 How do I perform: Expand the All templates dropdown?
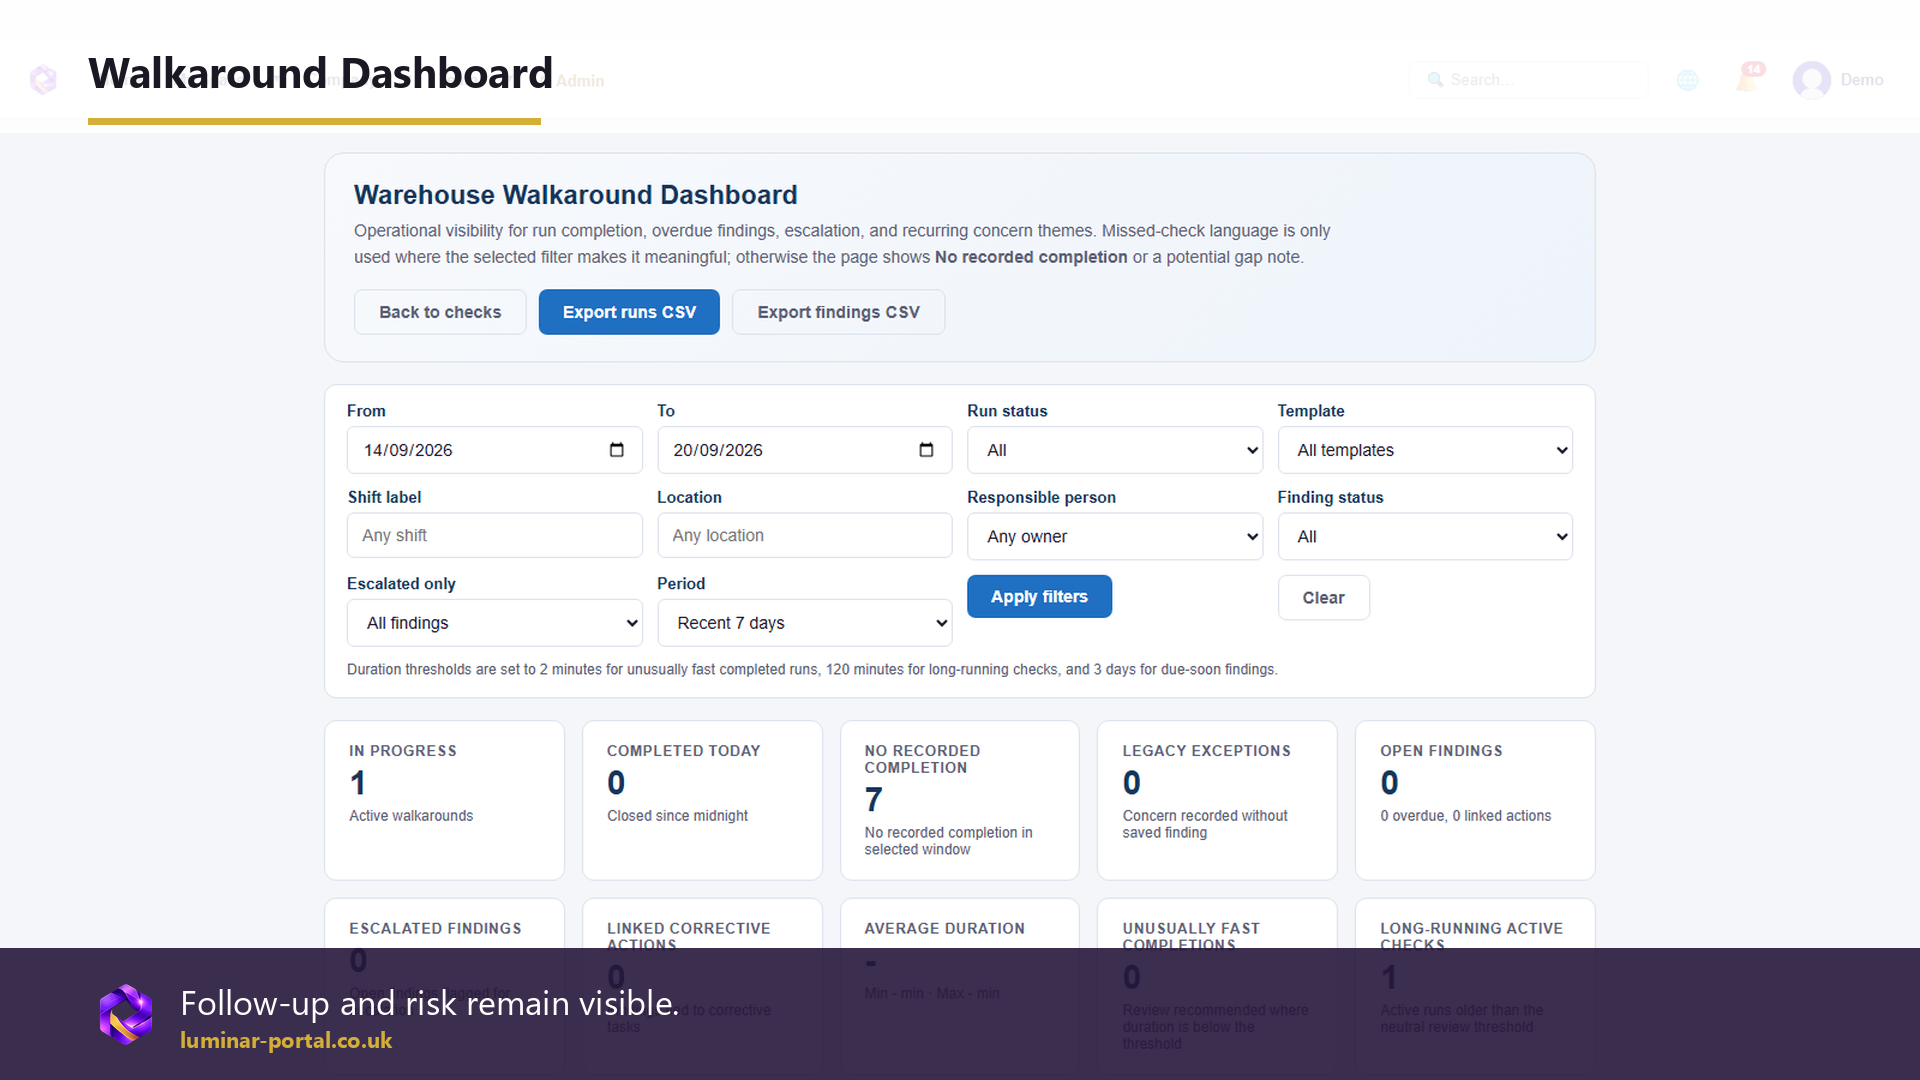tap(1424, 450)
